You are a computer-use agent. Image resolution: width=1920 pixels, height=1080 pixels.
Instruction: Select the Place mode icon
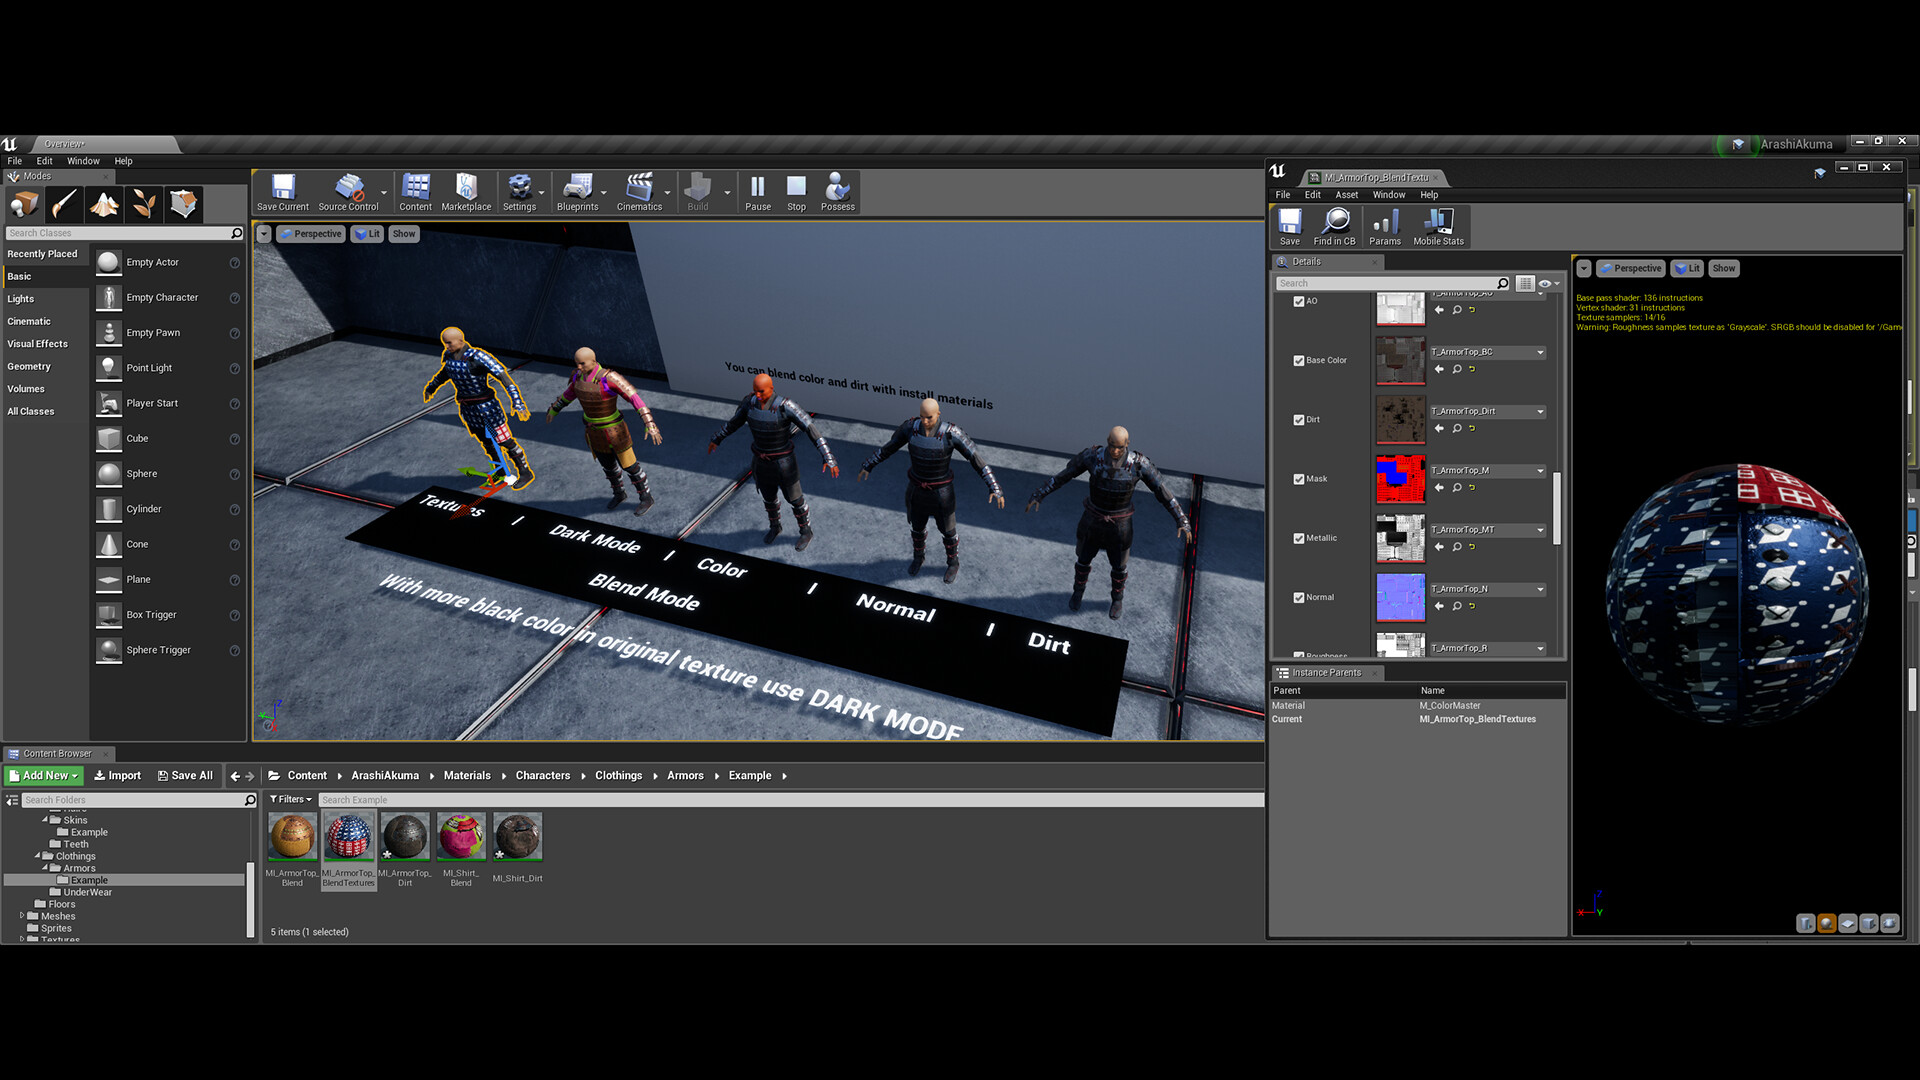coord(24,205)
